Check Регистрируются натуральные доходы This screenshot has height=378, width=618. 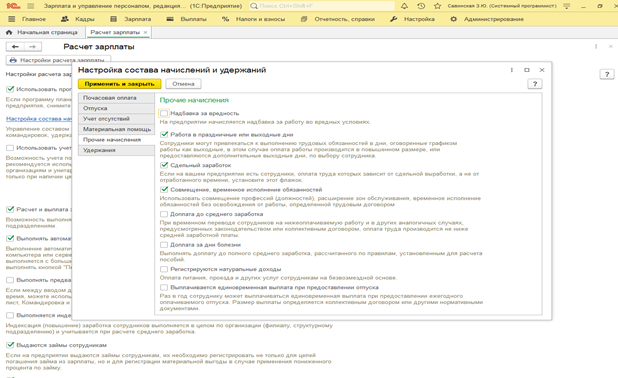click(x=164, y=269)
